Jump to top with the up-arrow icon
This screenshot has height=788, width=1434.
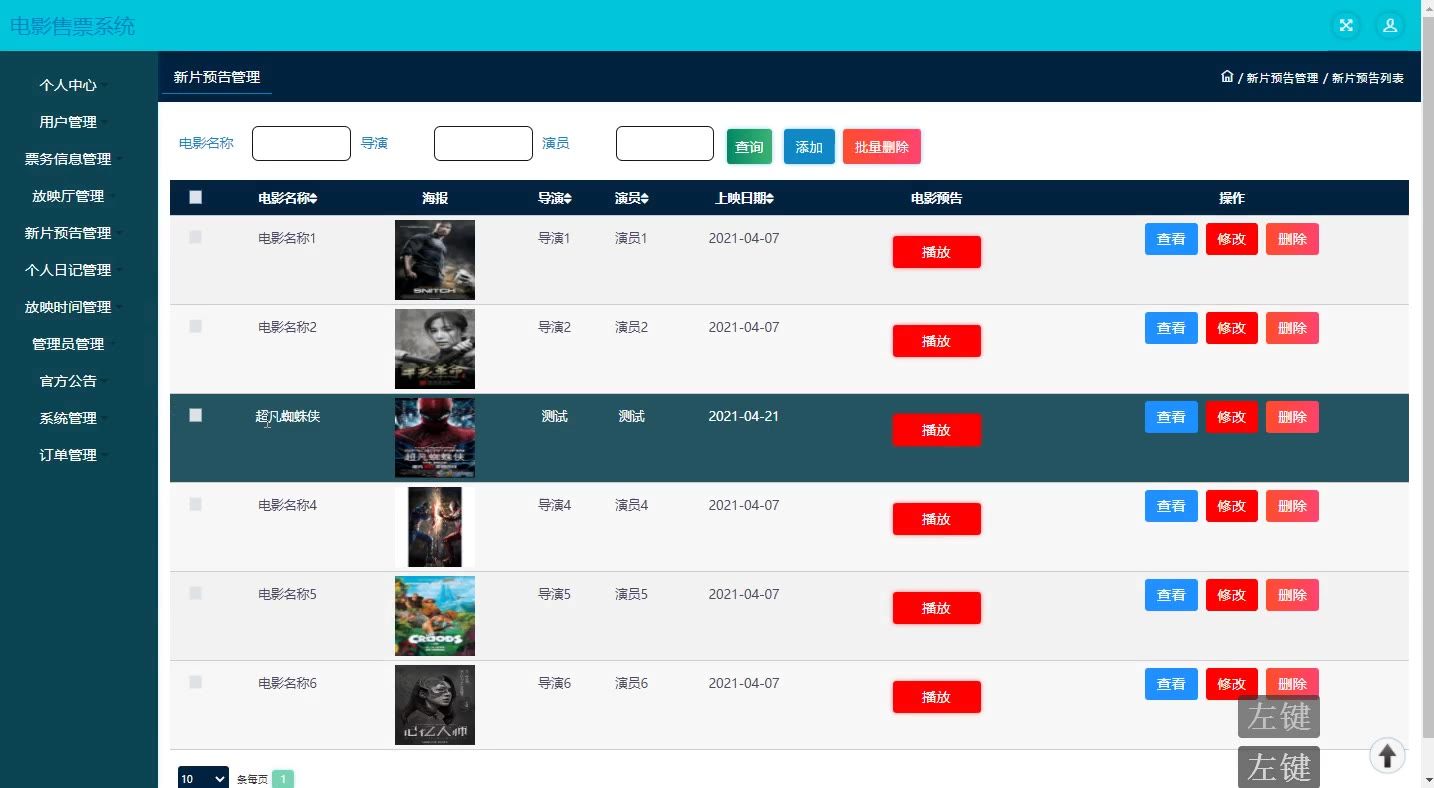click(x=1388, y=755)
